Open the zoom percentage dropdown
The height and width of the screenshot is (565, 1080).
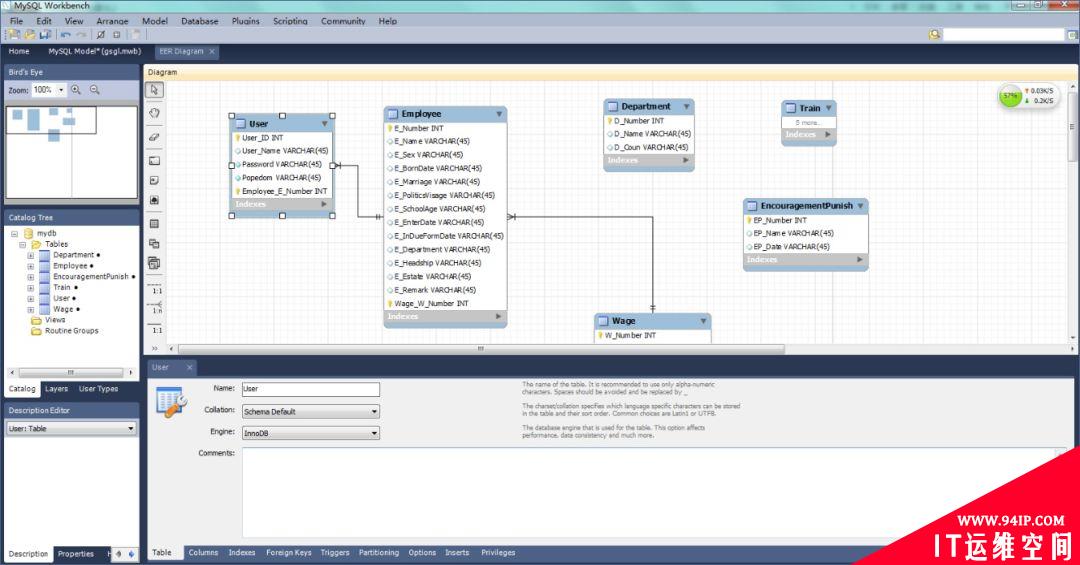click(61, 90)
